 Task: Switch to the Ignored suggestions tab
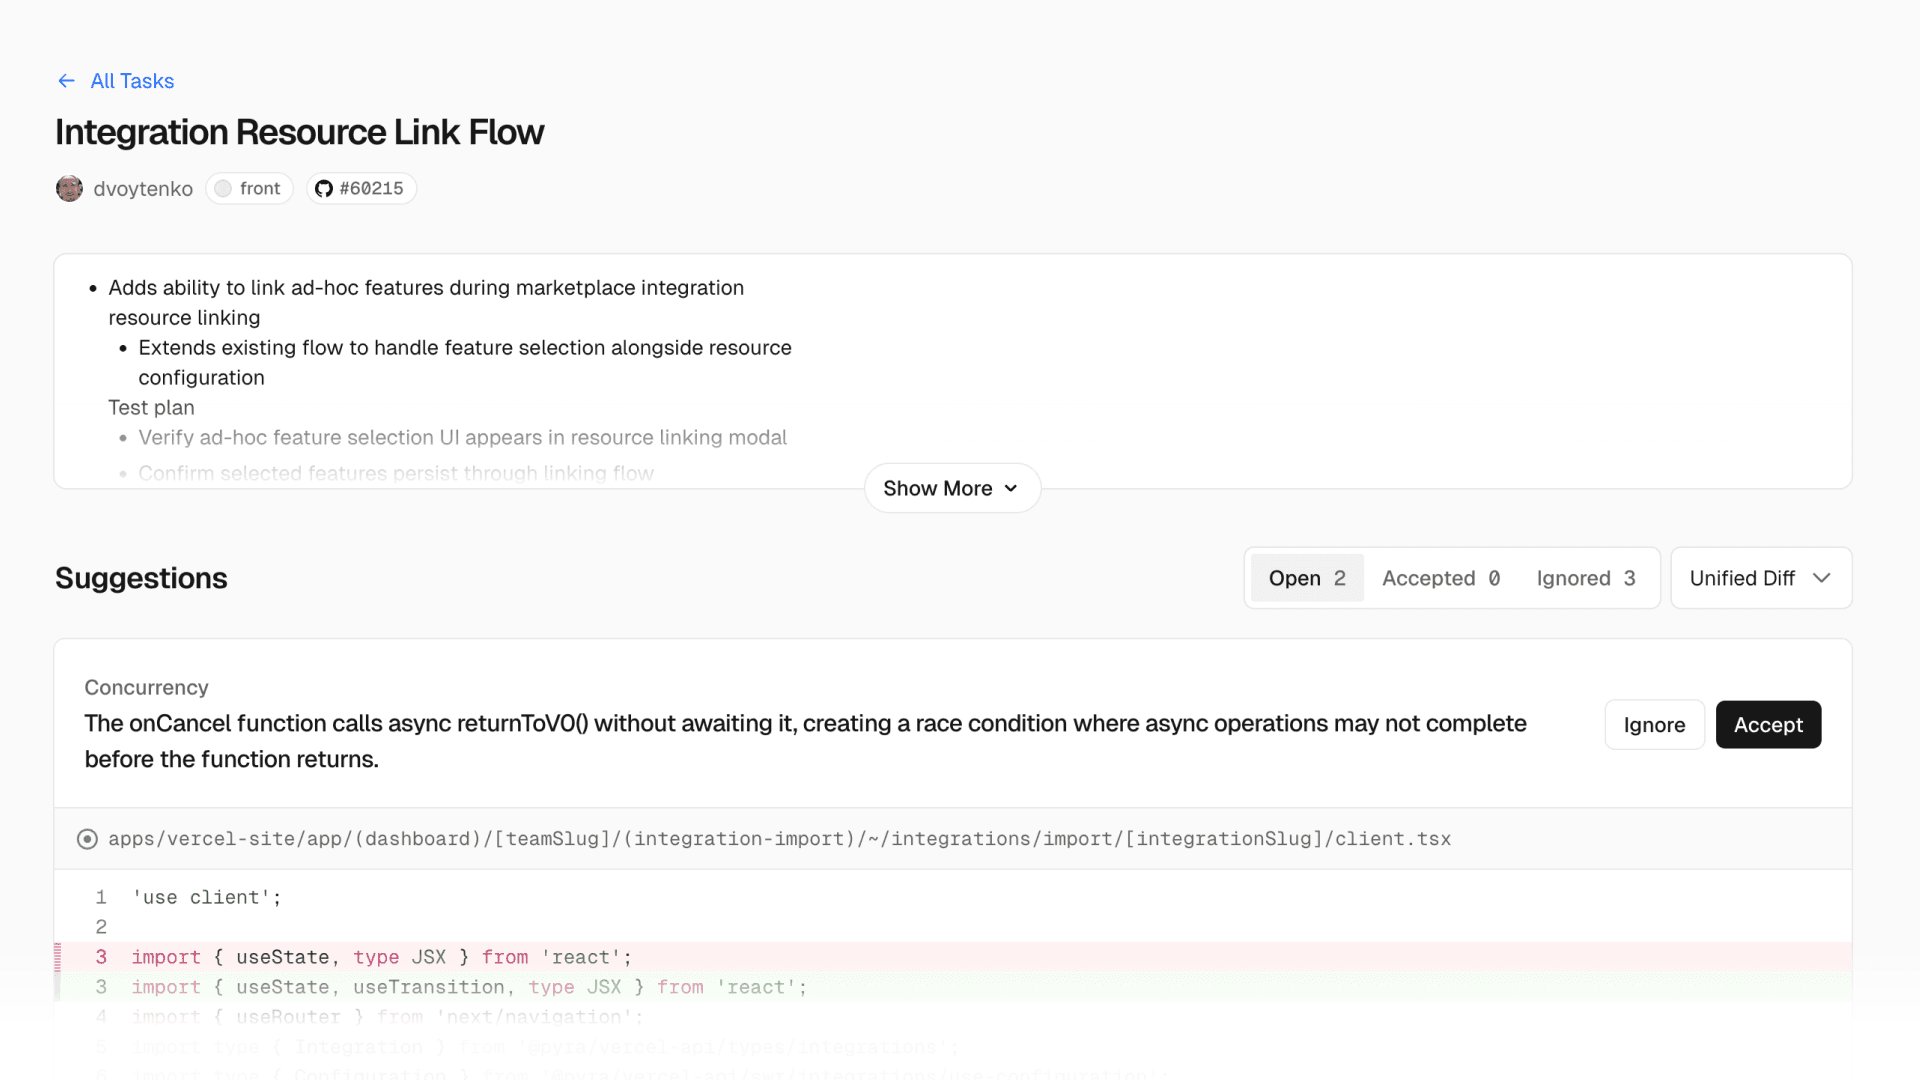(1585, 578)
